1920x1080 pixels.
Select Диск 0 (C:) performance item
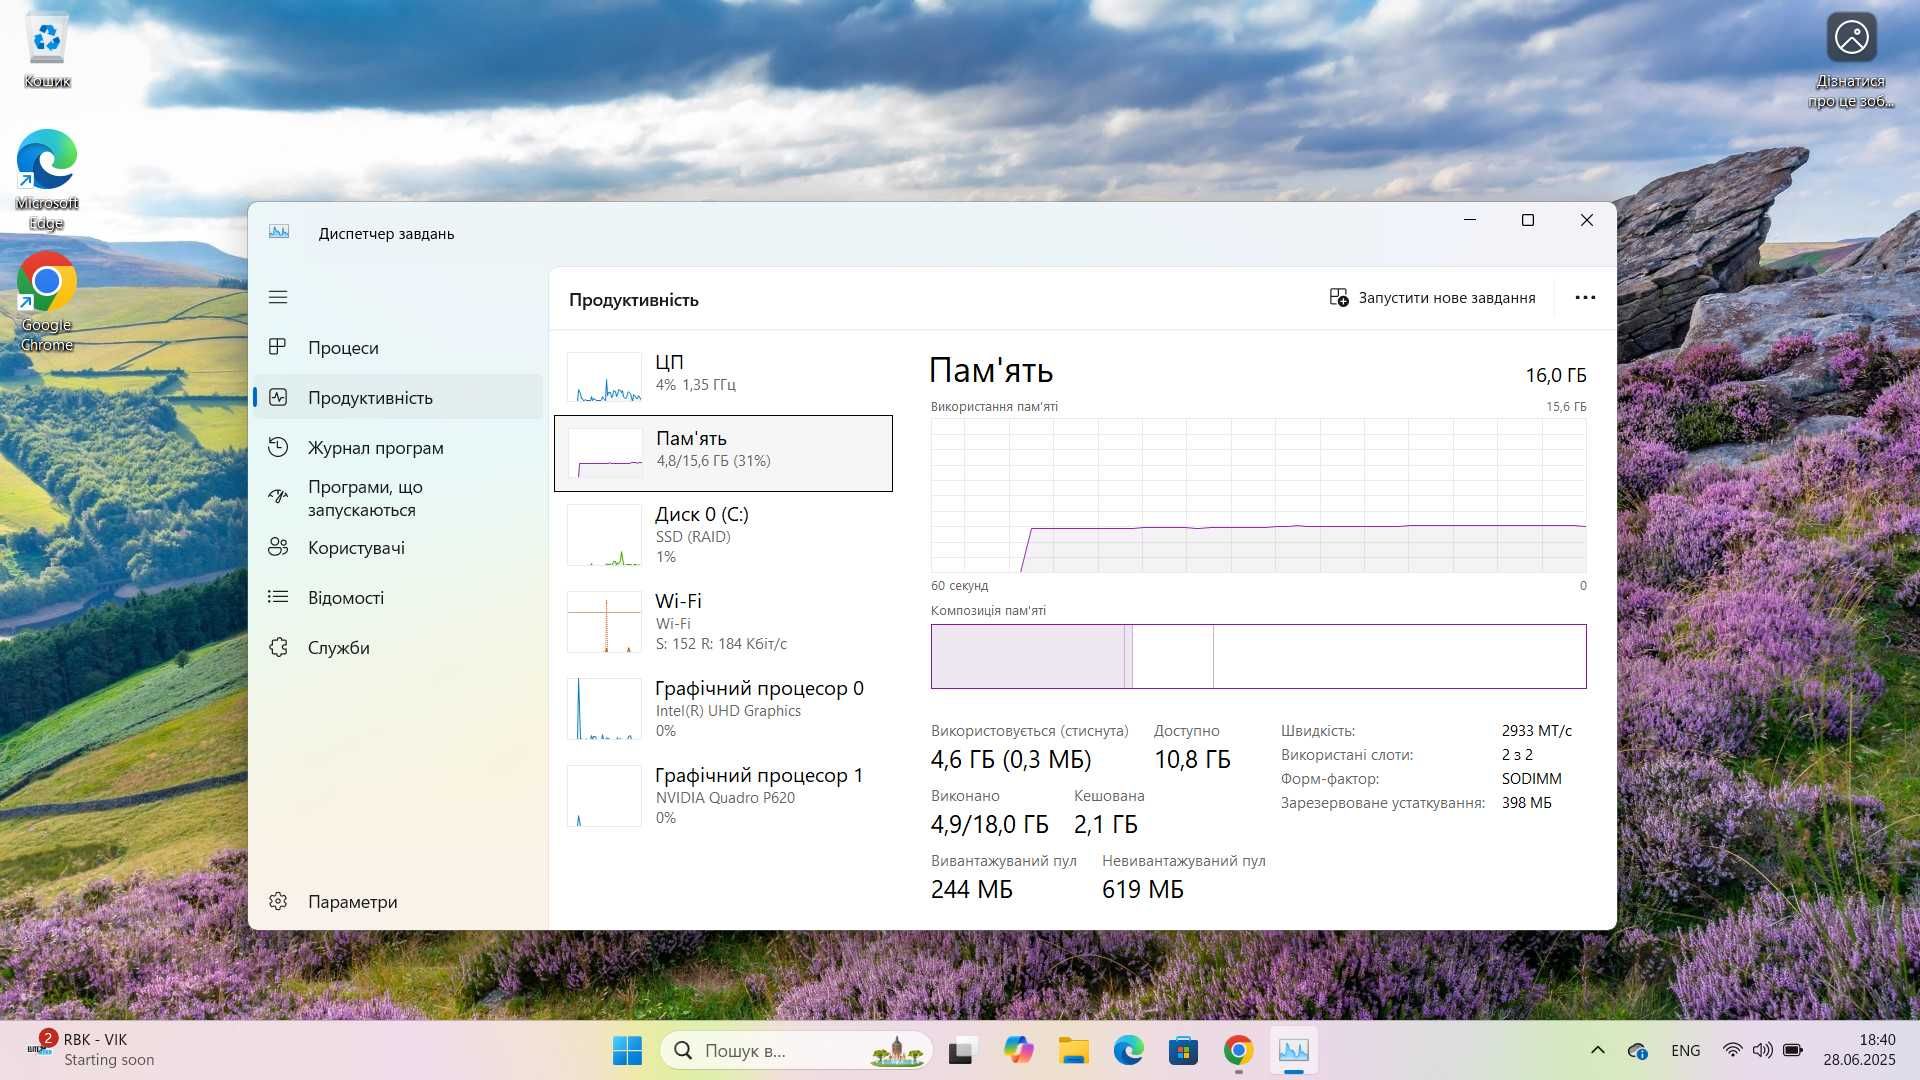coord(723,535)
